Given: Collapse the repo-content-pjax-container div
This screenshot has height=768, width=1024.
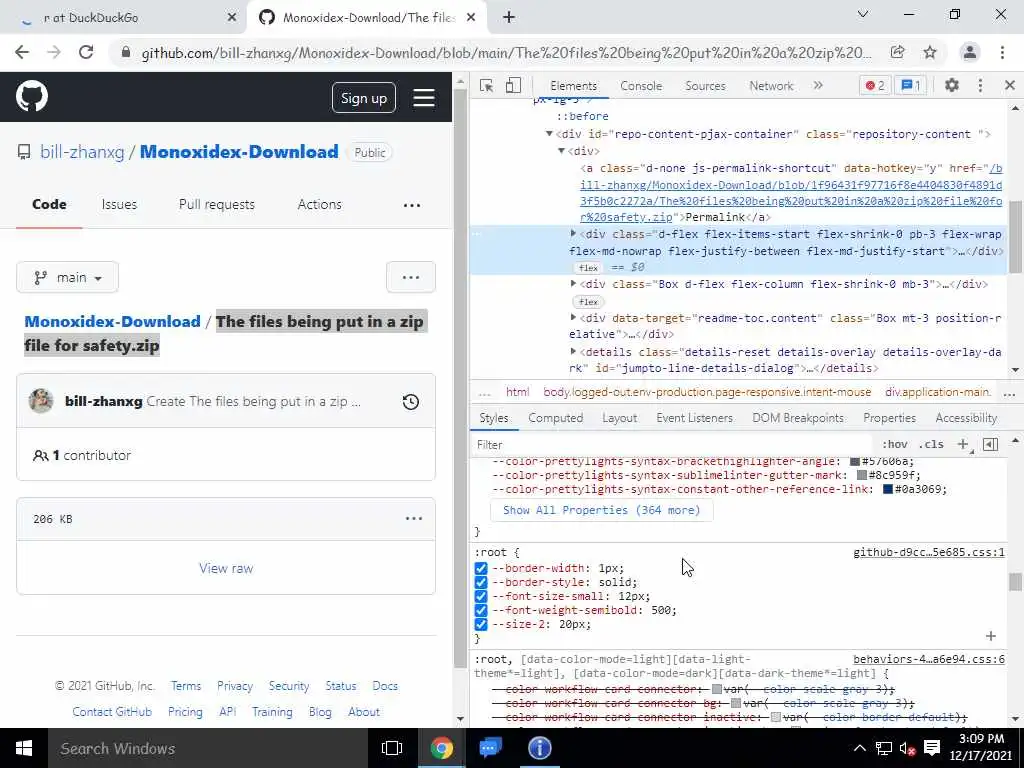Looking at the screenshot, I should point(549,134).
